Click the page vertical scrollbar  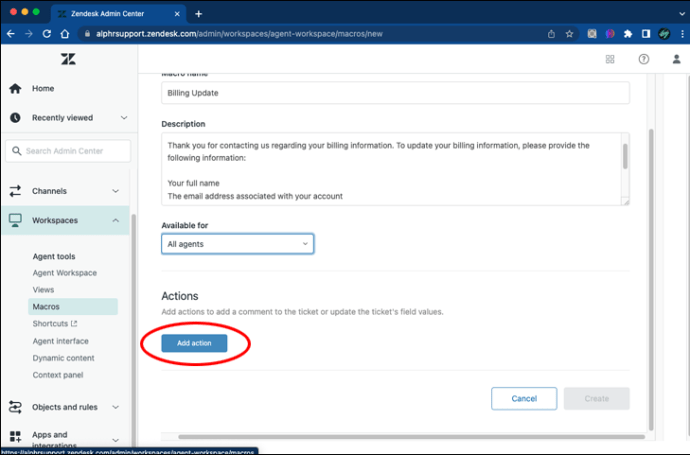click(651, 279)
